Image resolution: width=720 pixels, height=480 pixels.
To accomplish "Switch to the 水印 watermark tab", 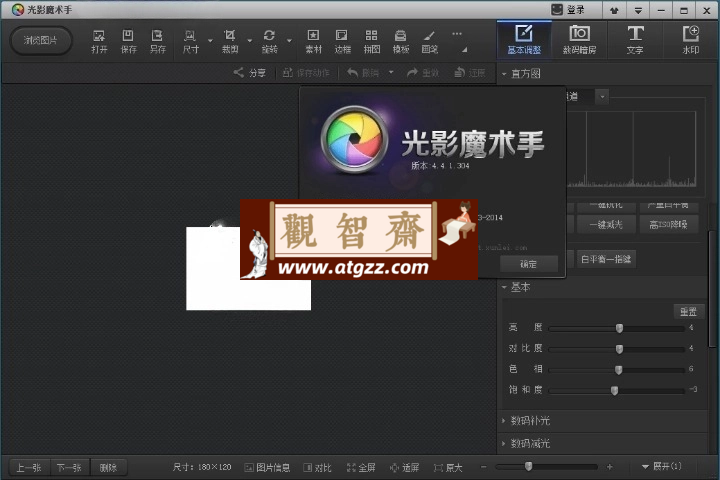I will 691,40.
